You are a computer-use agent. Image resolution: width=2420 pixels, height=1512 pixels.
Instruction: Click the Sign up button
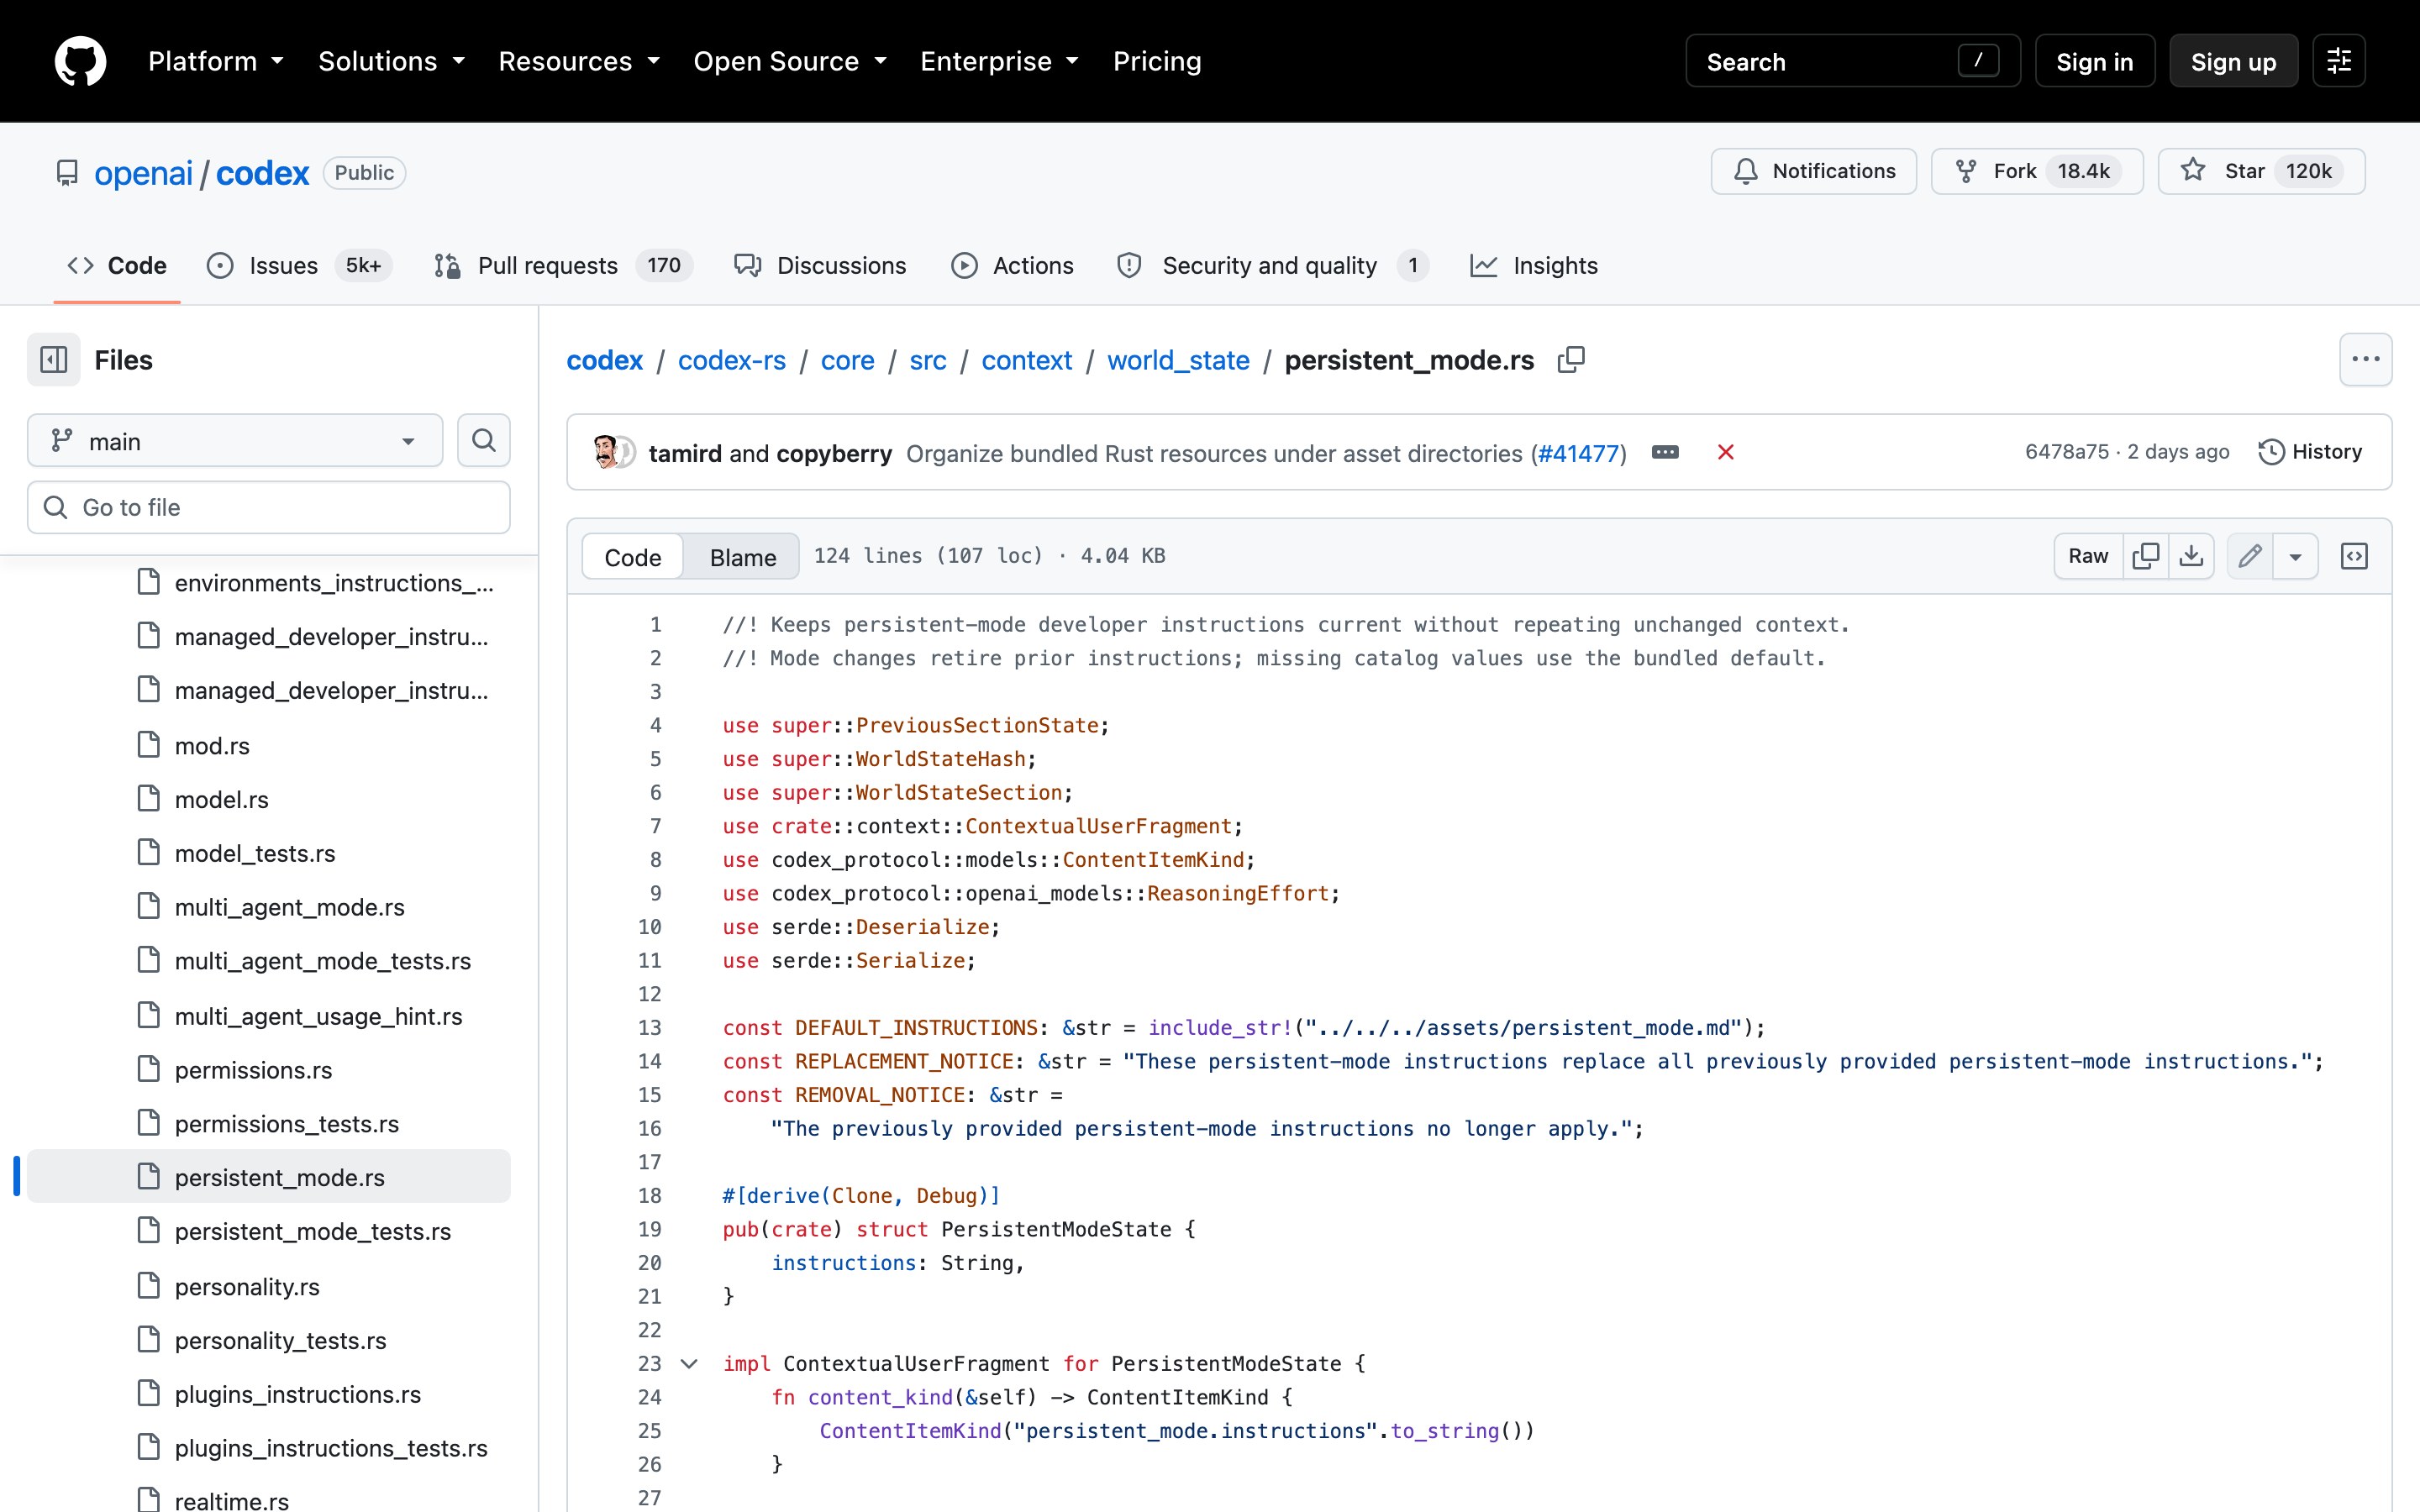tap(2233, 61)
